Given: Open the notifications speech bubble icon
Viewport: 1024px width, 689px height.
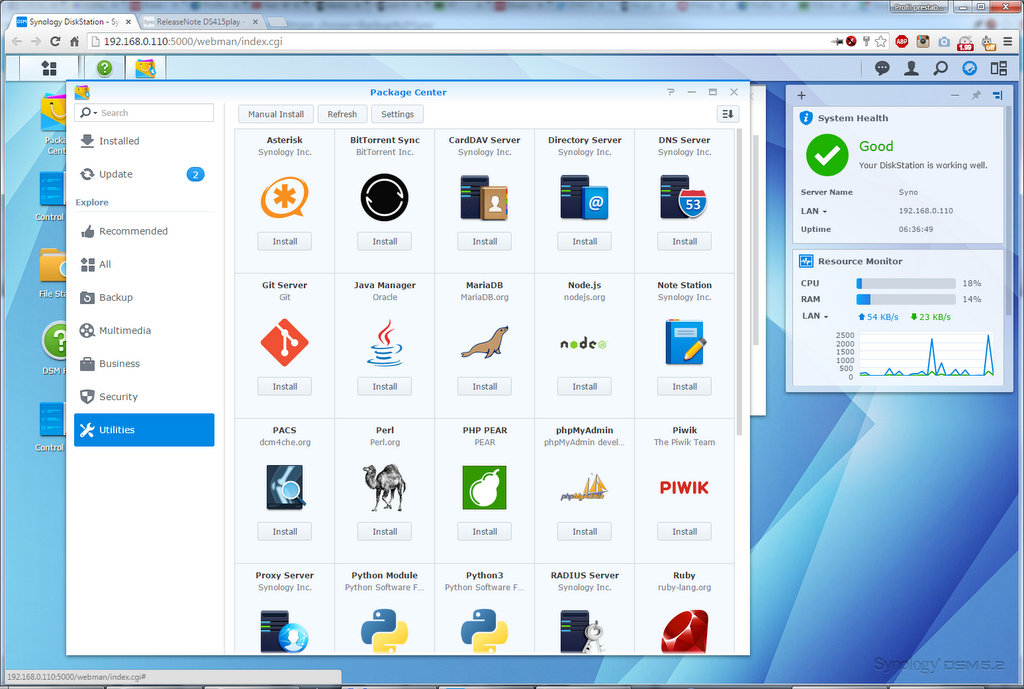Looking at the screenshot, I should (882, 68).
